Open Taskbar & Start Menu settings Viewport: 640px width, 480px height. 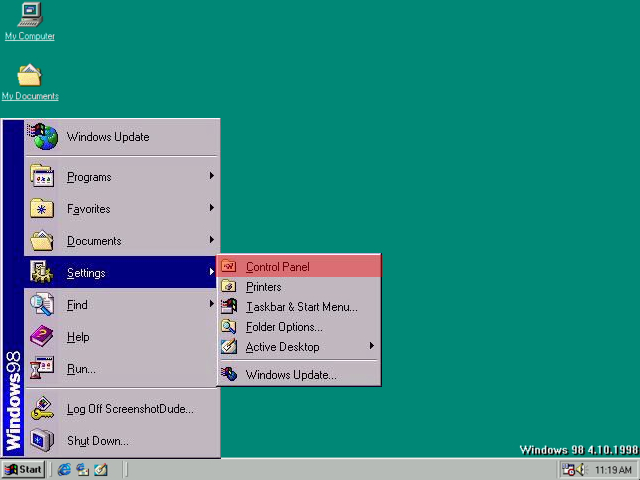click(x=300, y=307)
